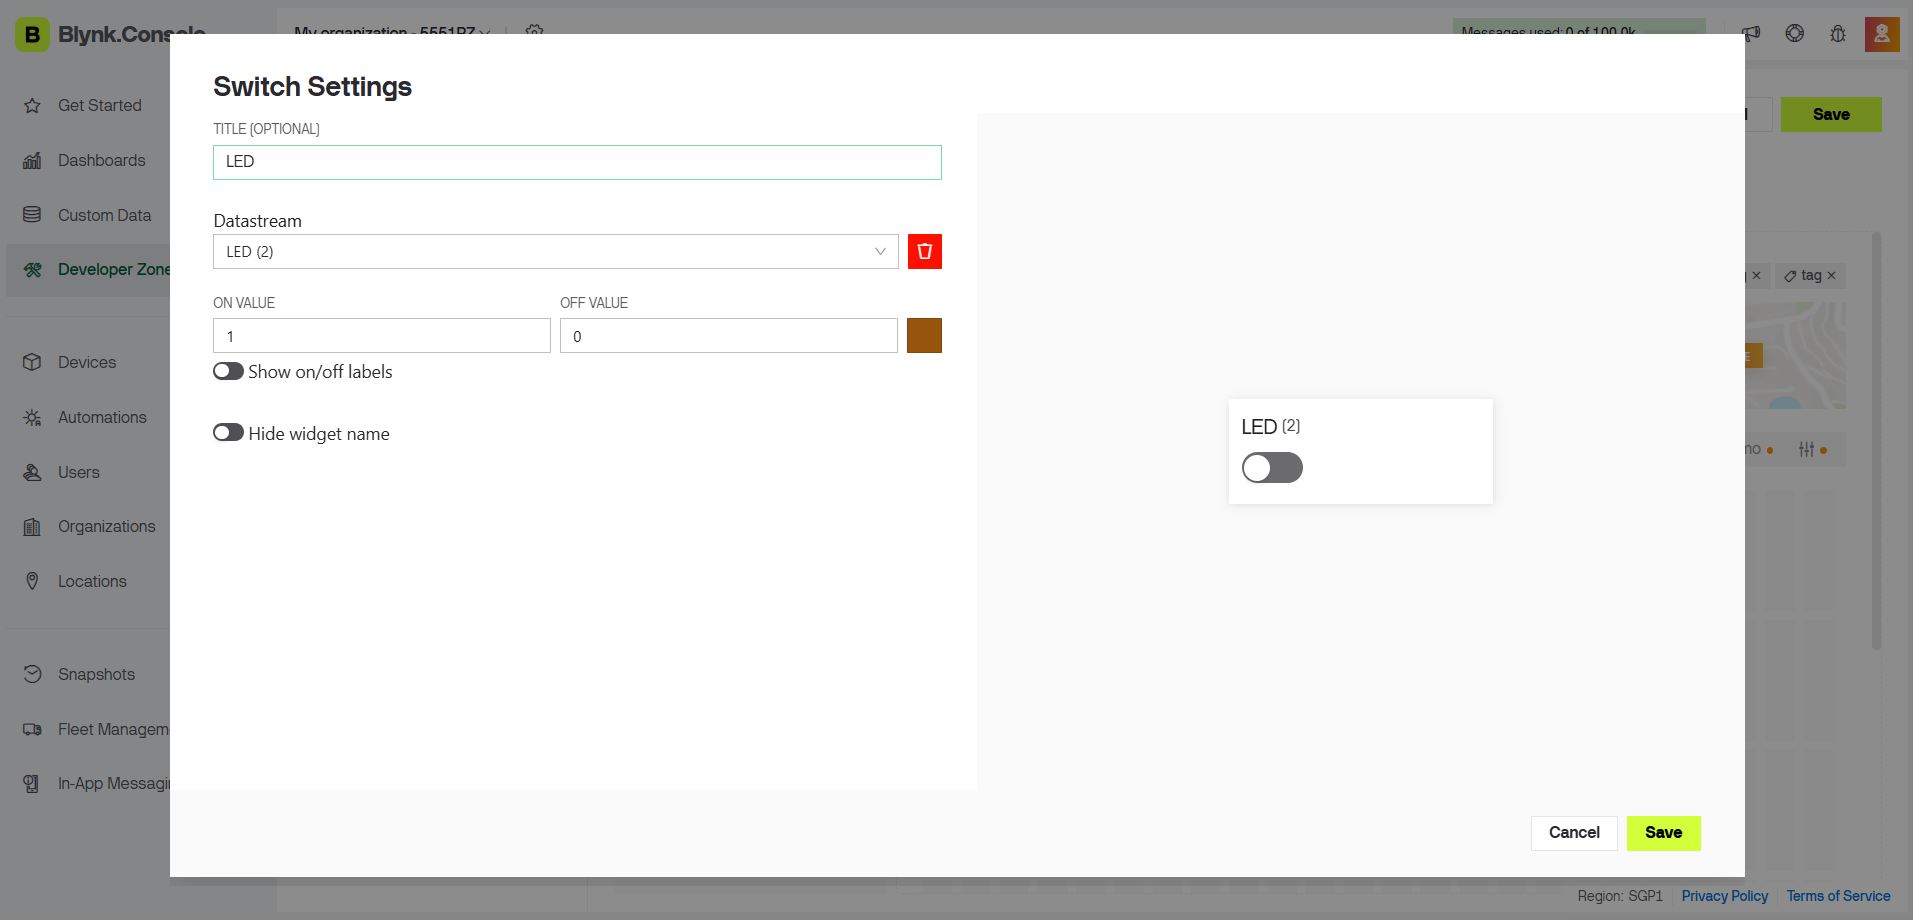Open the Datastream LED (2) dropdown
The image size is (1913, 920).
click(555, 251)
